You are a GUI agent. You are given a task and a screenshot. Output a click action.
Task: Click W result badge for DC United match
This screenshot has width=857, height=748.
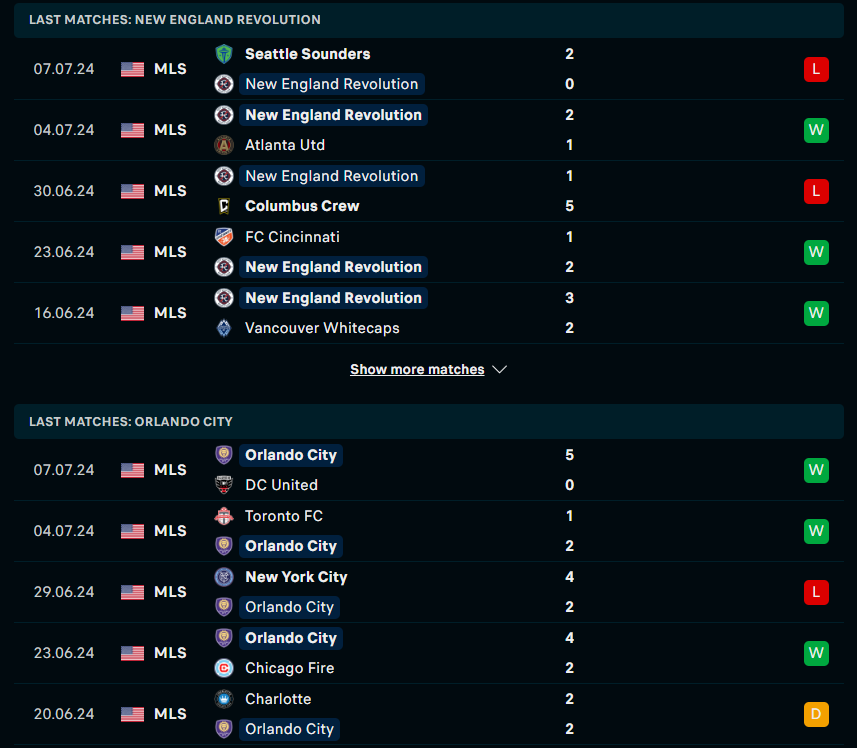pos(816,470)
